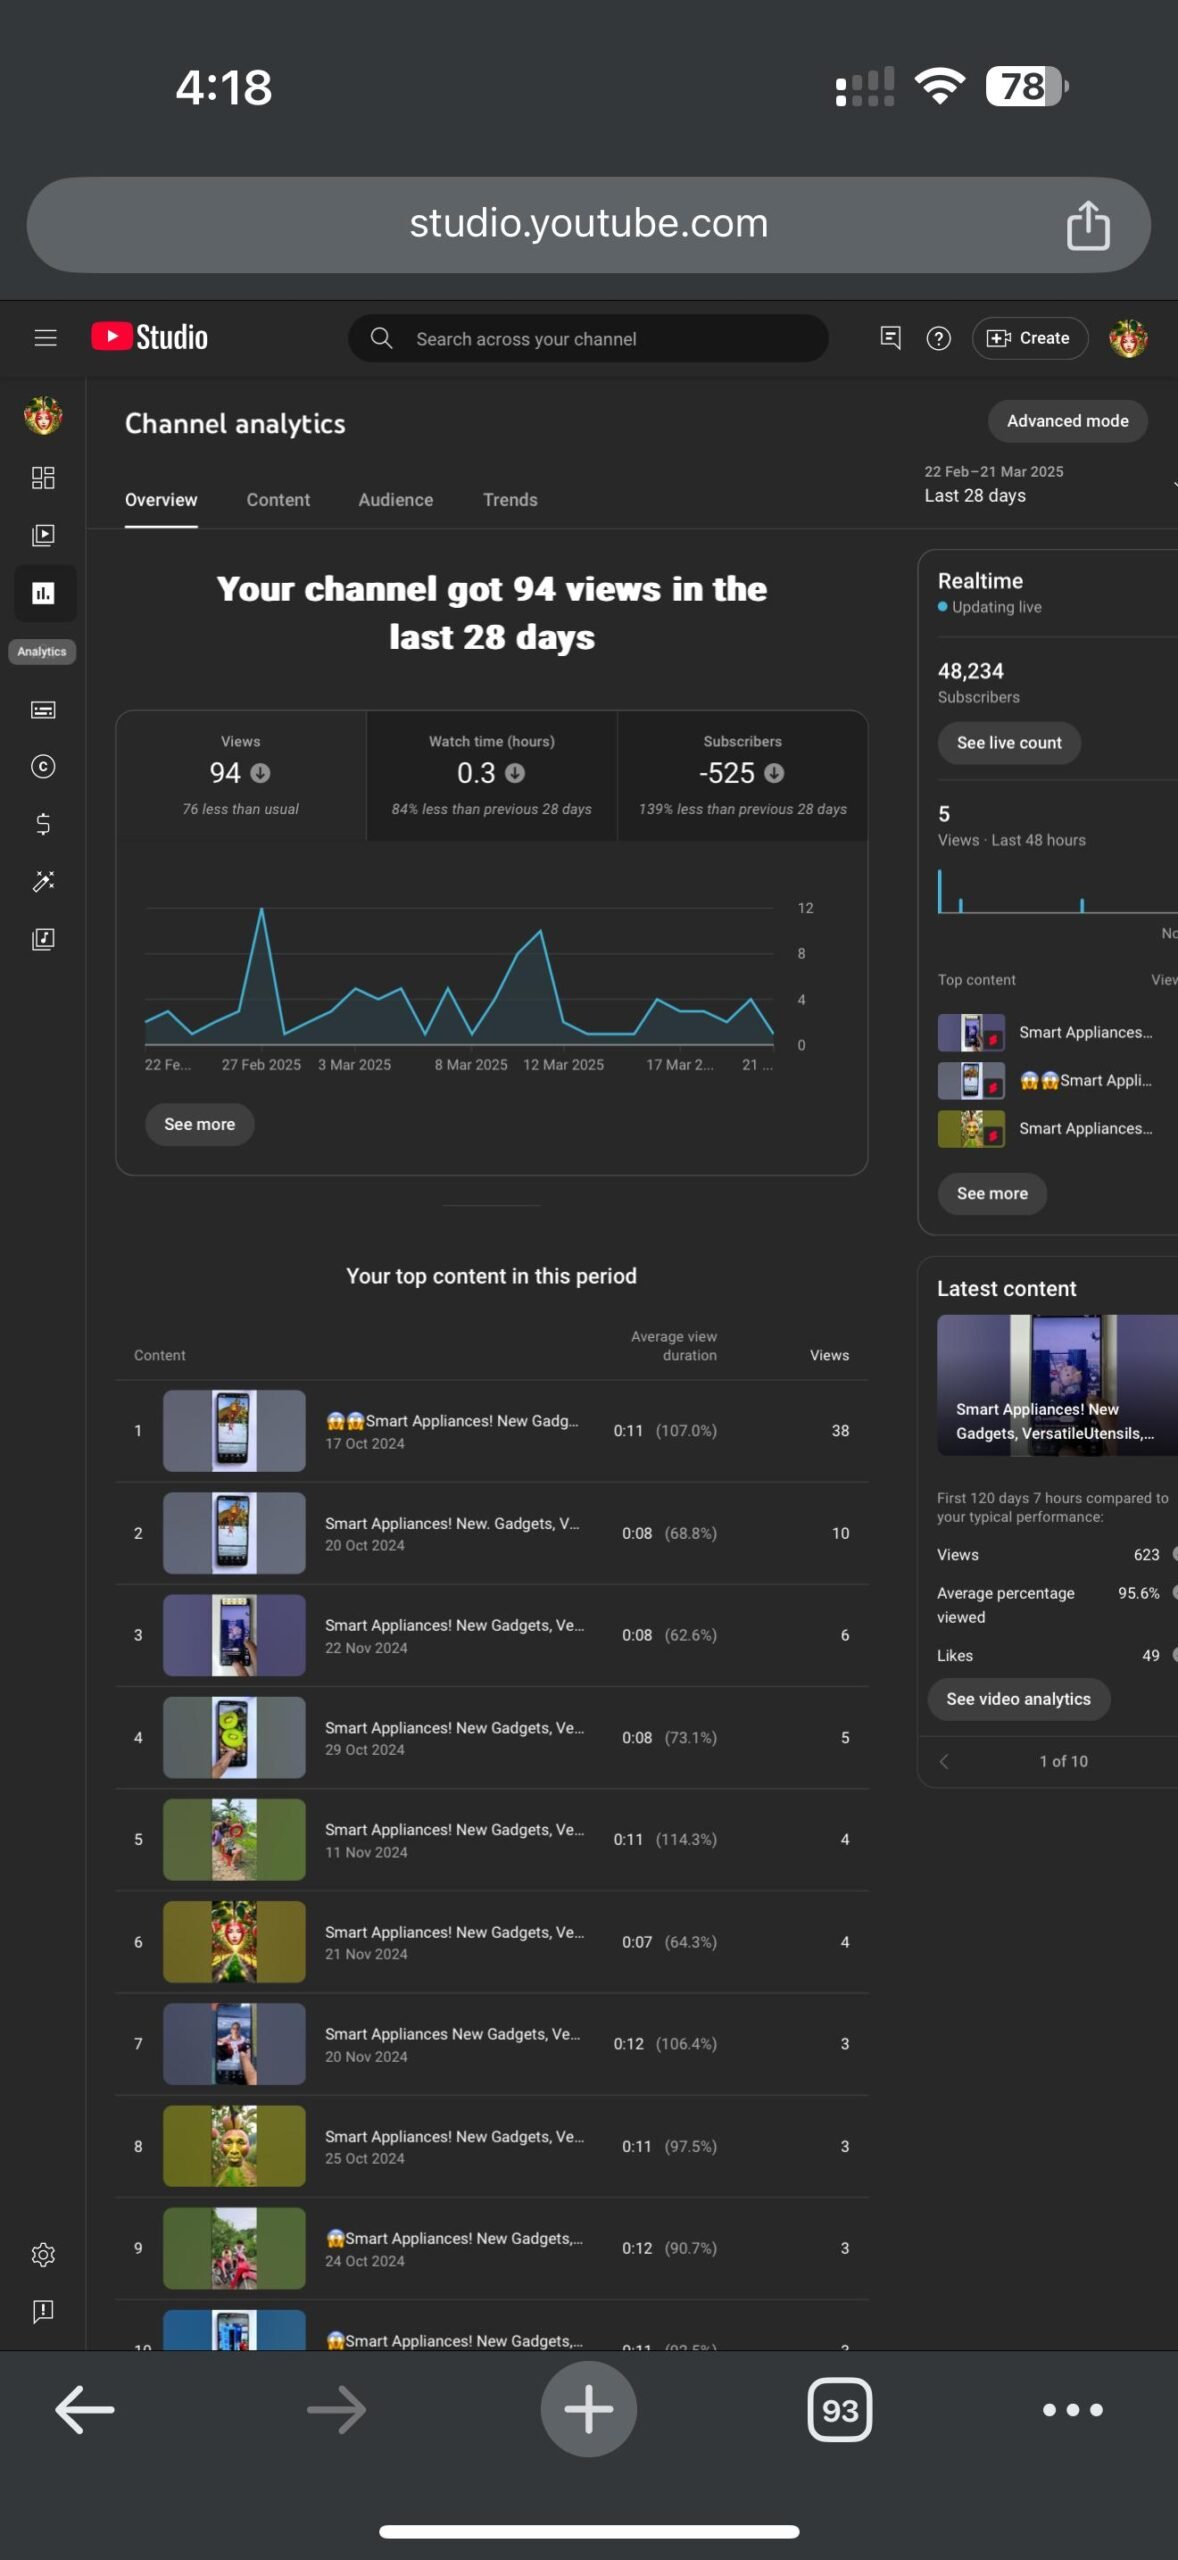
Task: Tap the Safari share icon
Action: click(1088, 224)
